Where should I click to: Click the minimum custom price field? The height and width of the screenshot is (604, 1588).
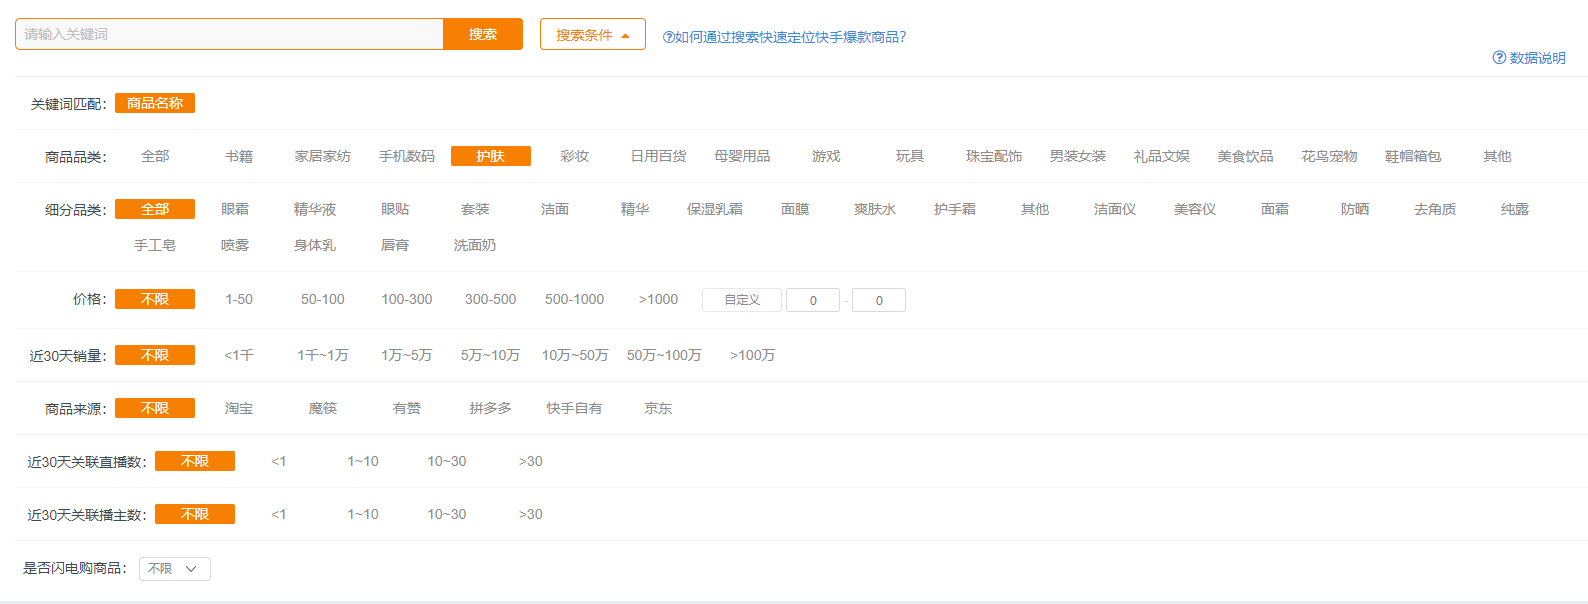pos(812,300)
